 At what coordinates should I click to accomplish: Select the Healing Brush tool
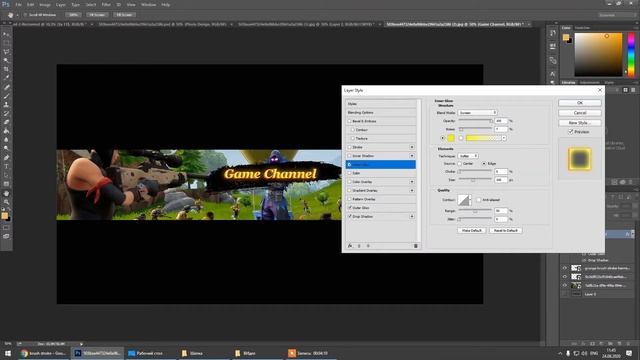click(x=6, y=87)
